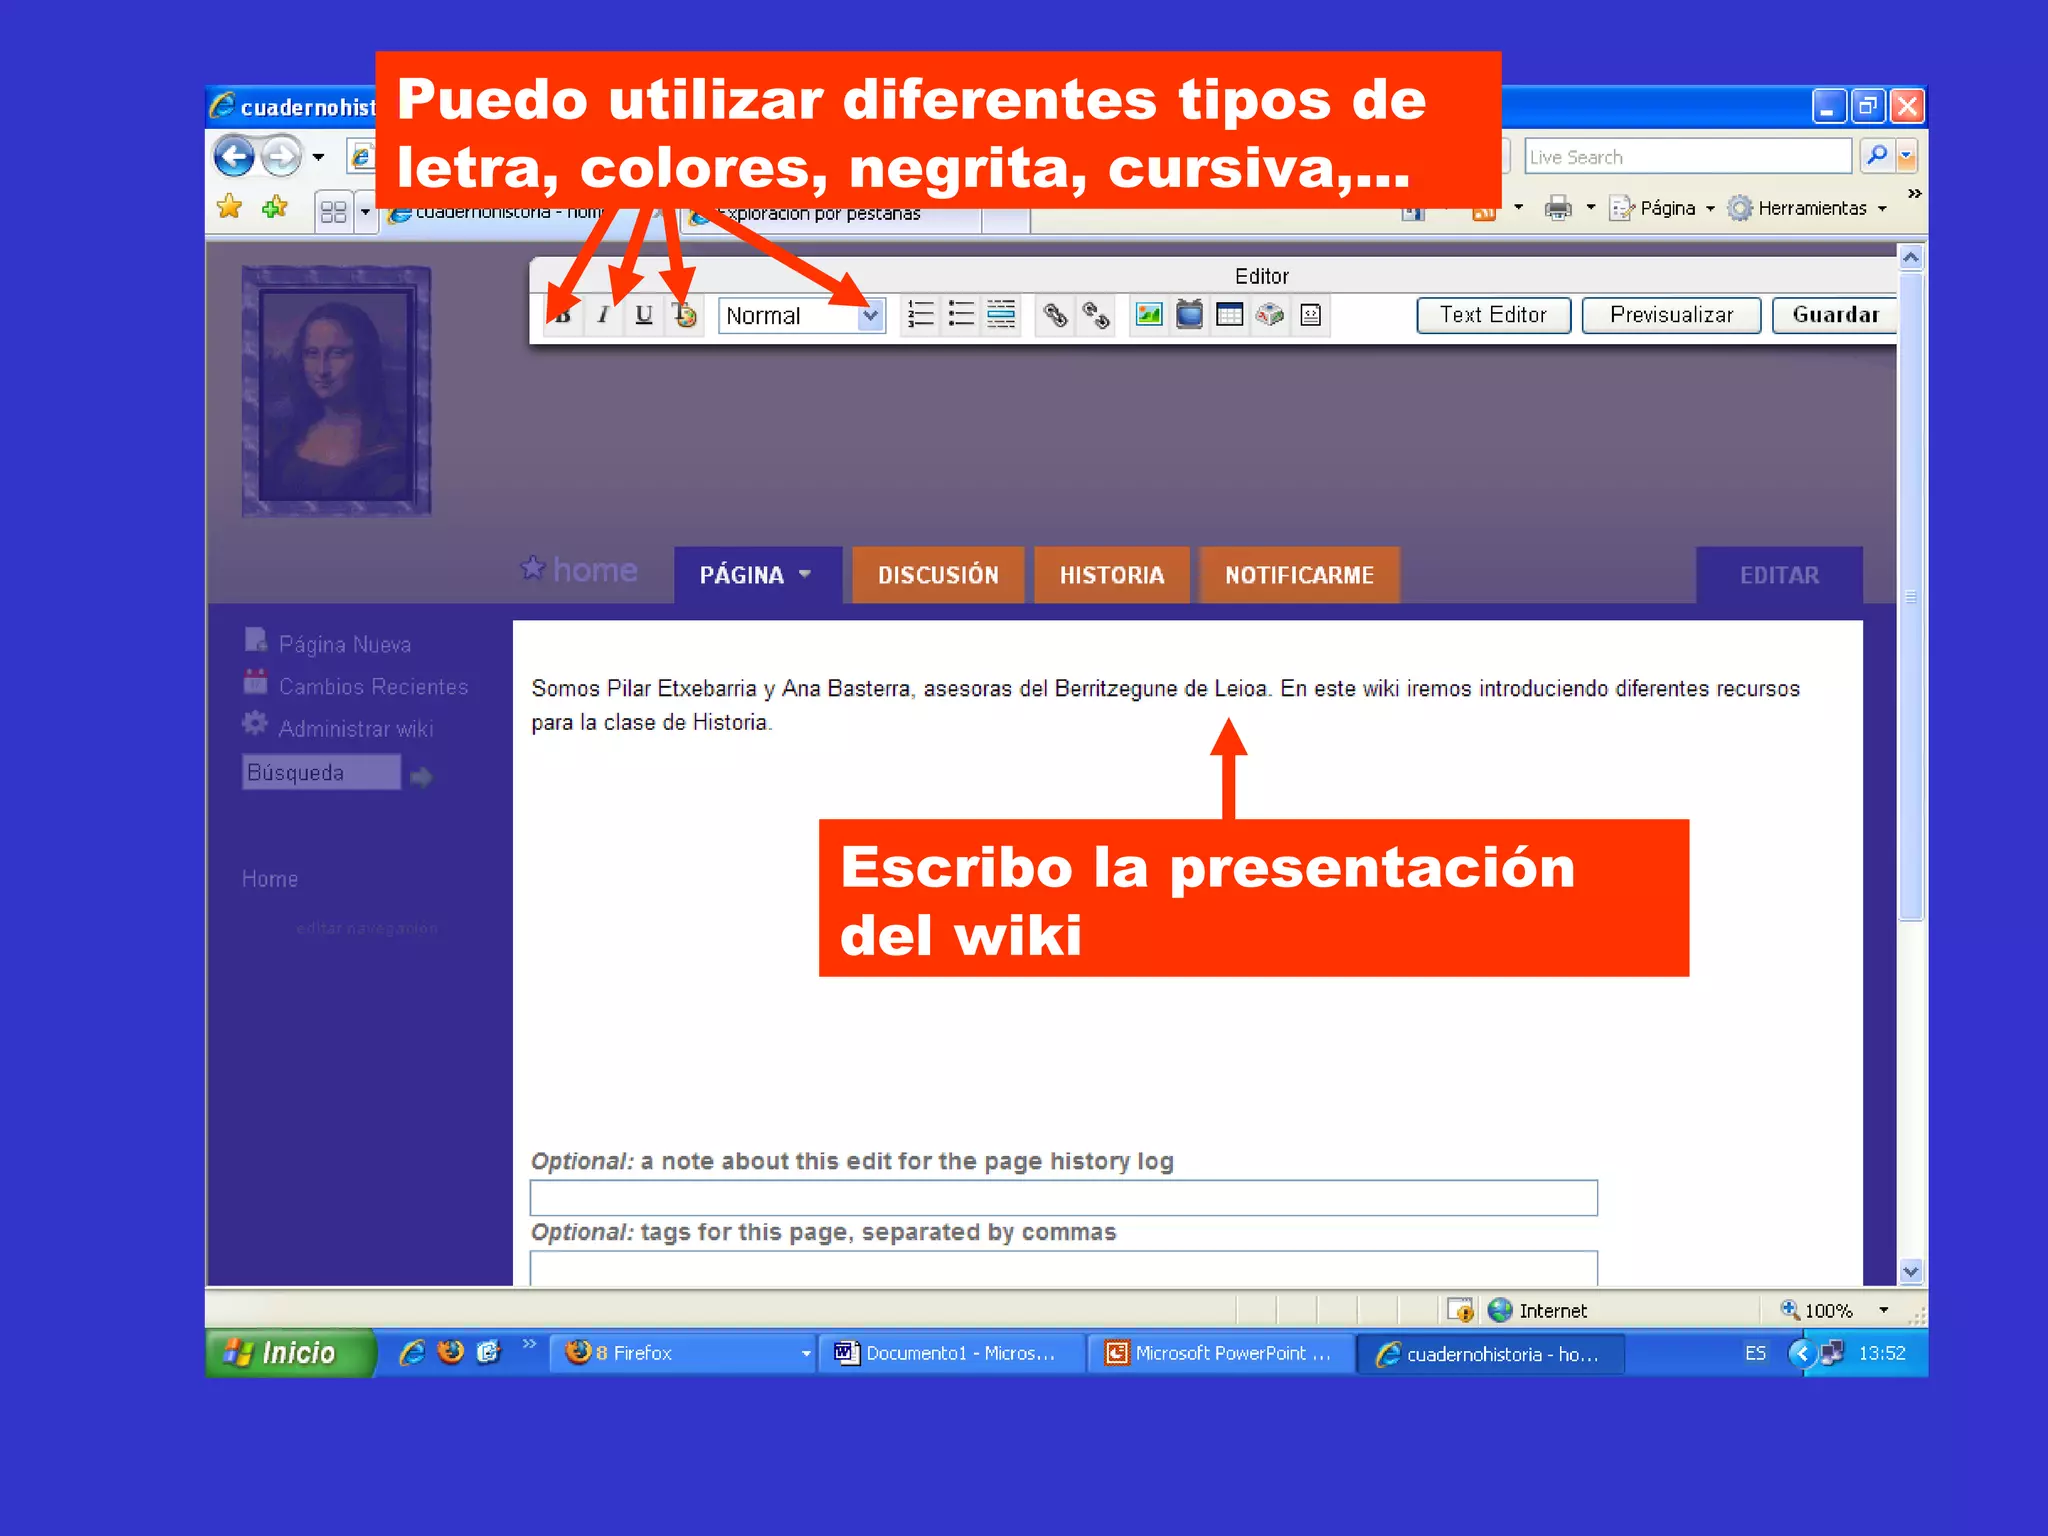Add page to Favorites with the plus-star icon
This screenshot has width=2048, height=1536.
(274, 207)
